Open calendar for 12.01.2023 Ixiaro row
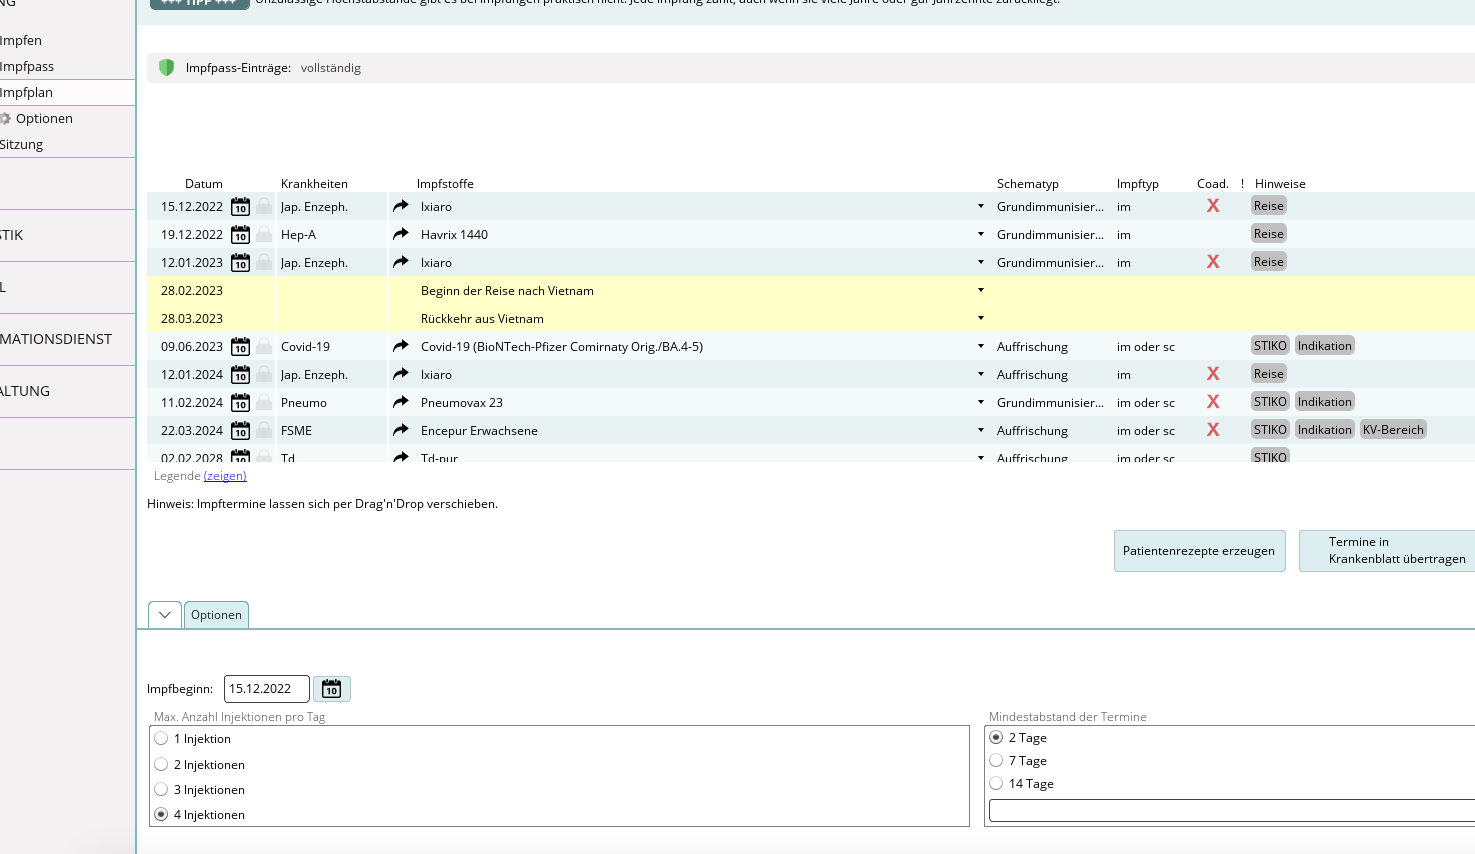Image resolution: width=1475 pixels, height=854 pixels. 240,263
